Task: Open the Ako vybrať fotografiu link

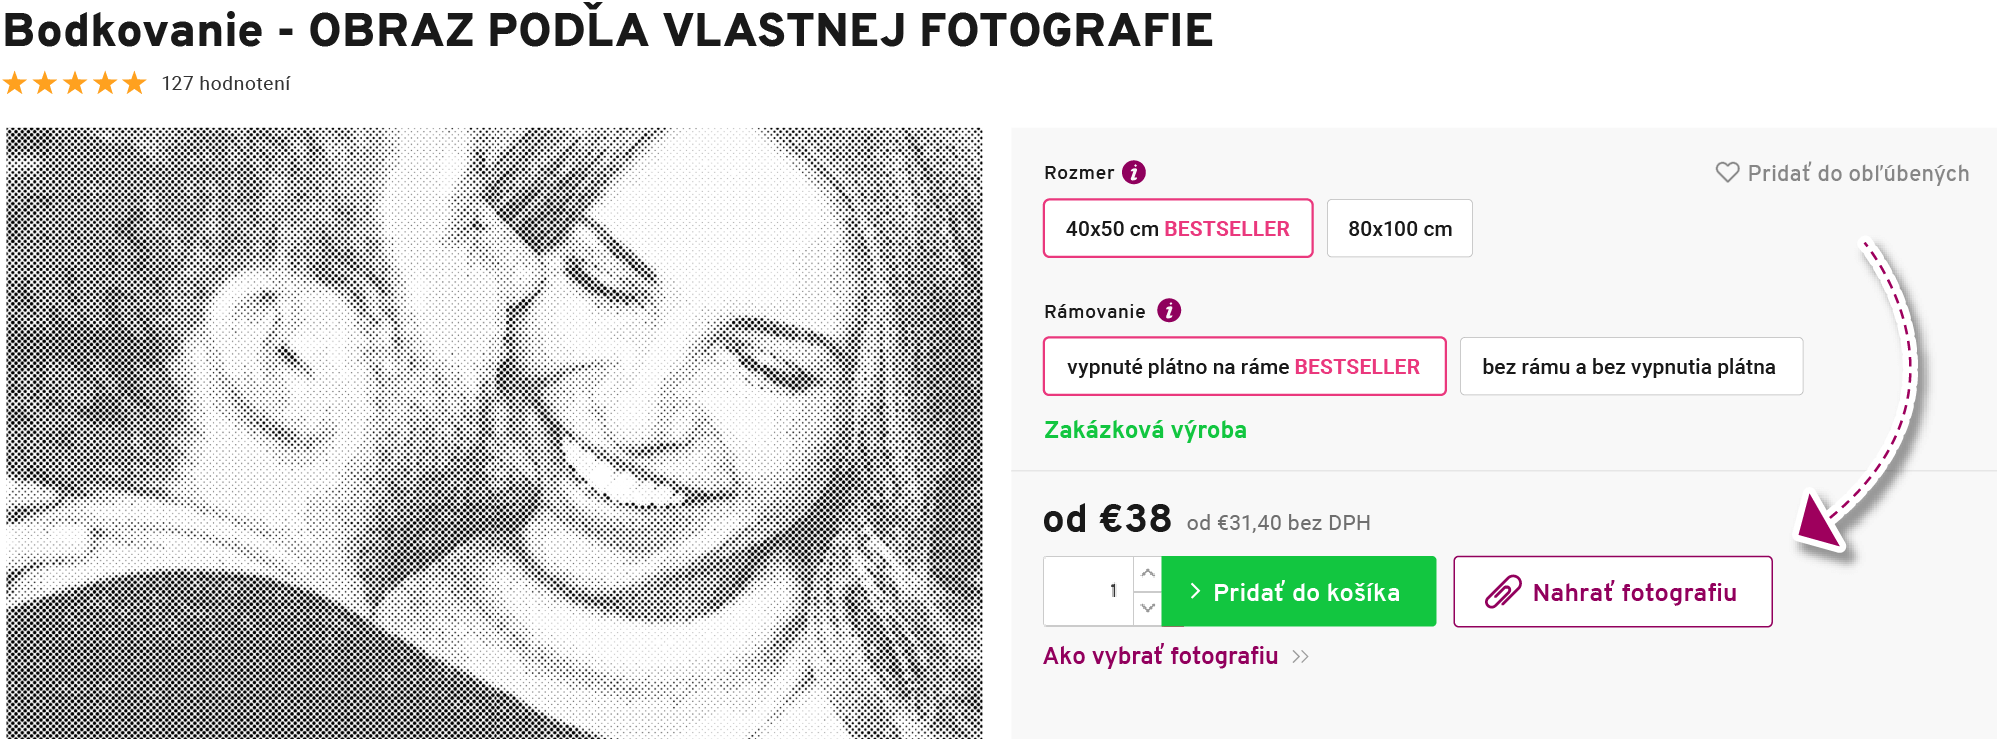Action: (x=1161, y=656)
